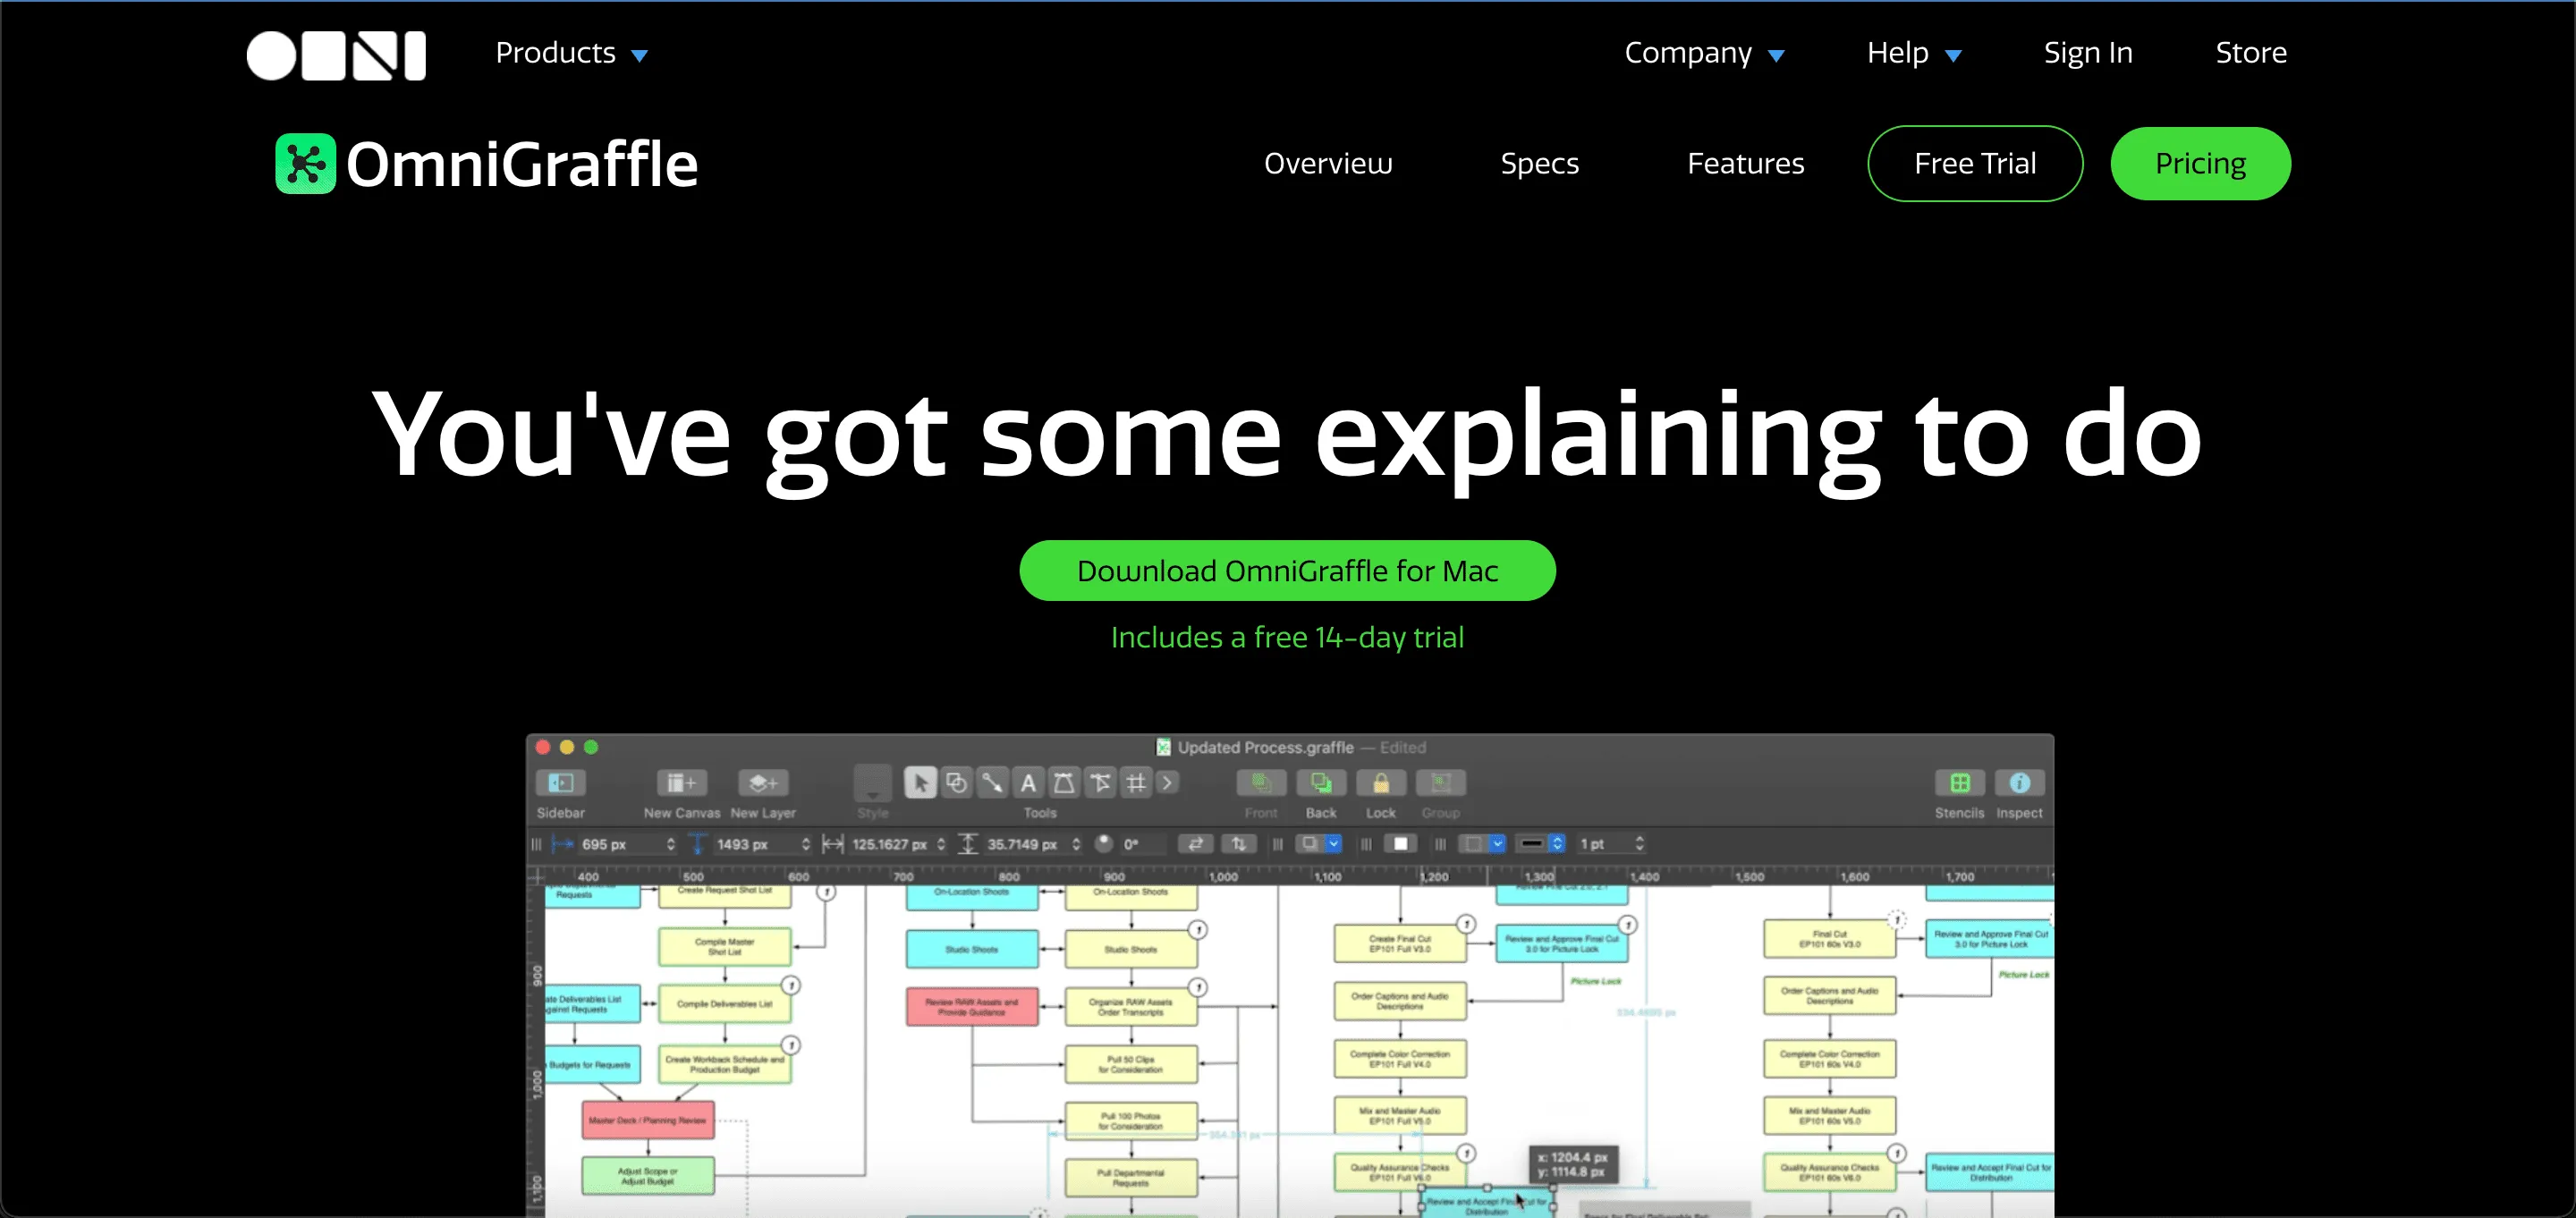The width and height of the screenshot is (2576, 1218).
Task: Click the Sign In link
Action: click(2088, 53)
